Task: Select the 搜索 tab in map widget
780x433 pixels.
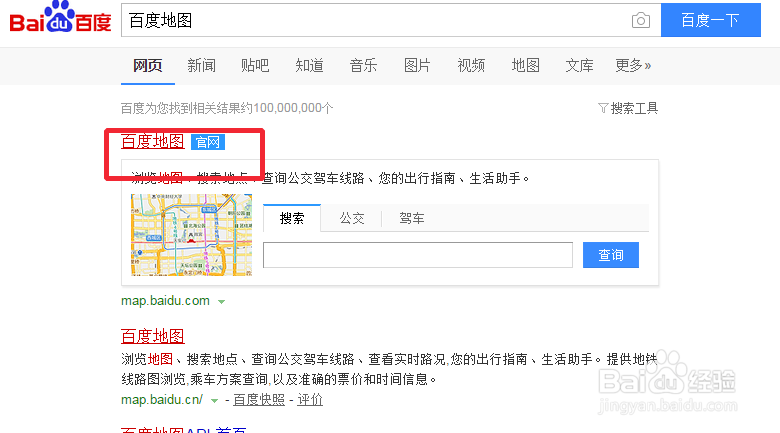Action: click(x=292, y=218)
